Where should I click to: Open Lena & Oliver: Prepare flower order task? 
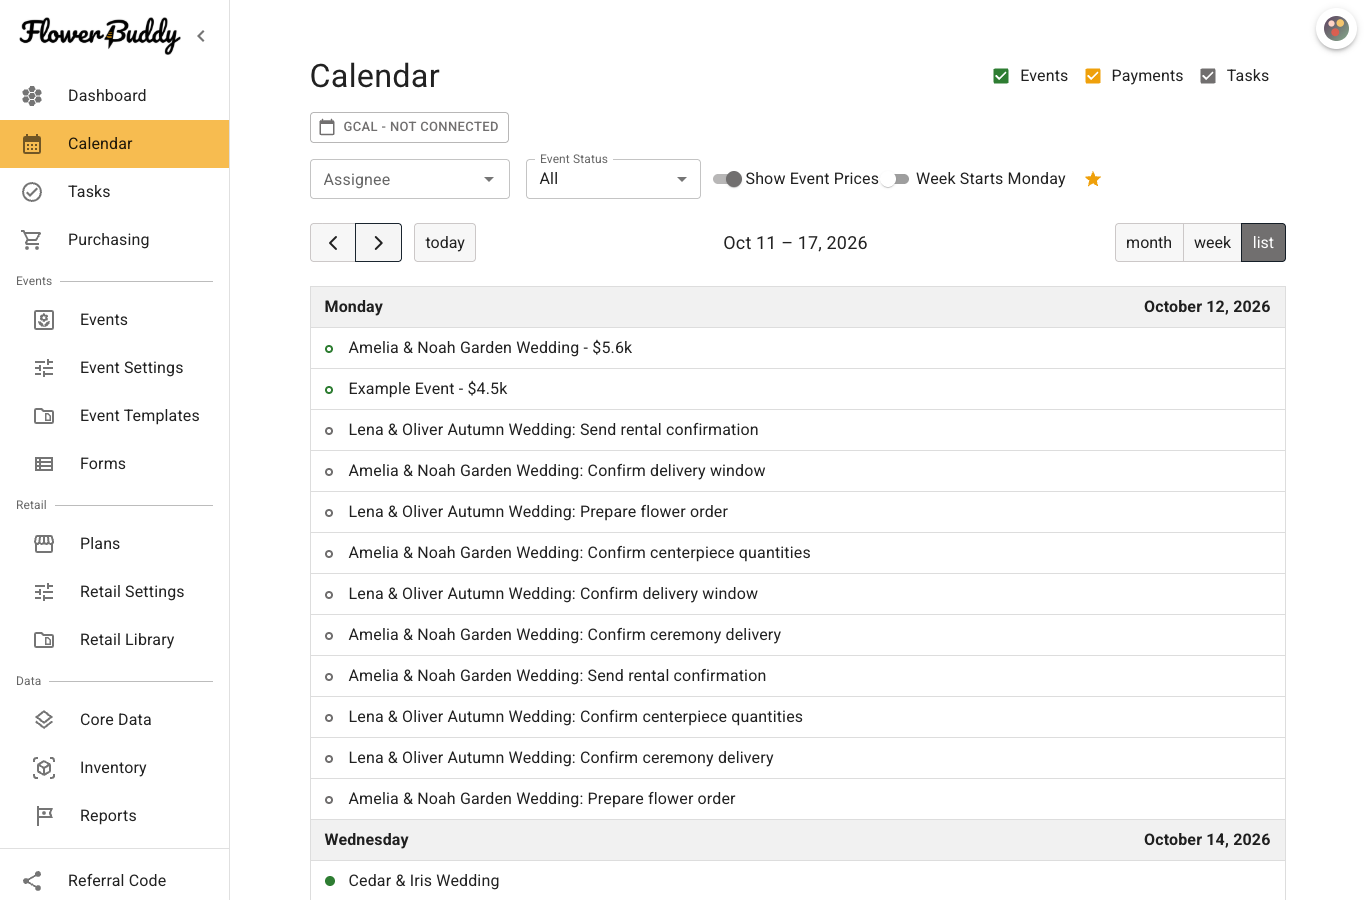coord(797,512)
